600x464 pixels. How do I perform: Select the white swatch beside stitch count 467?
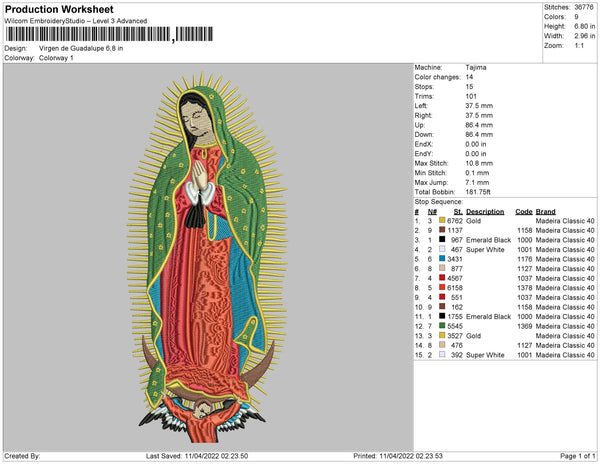442,249
